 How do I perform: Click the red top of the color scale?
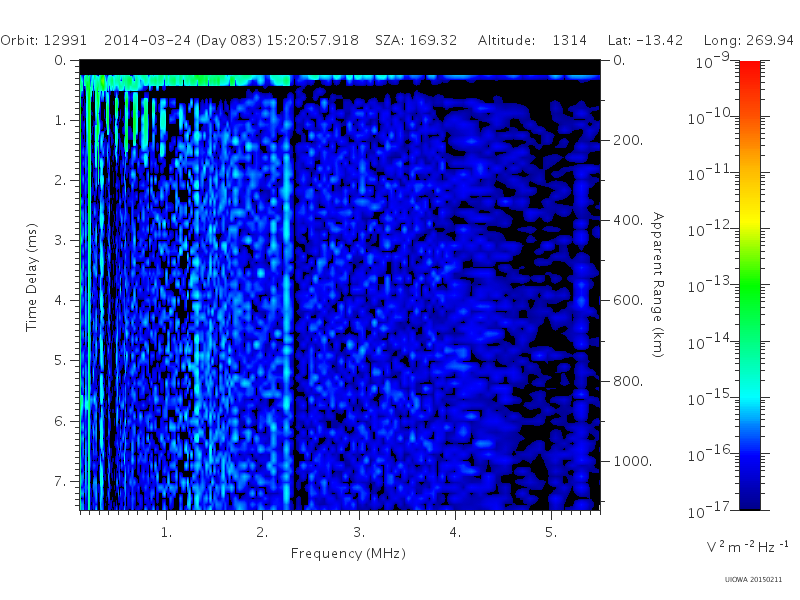(x=749, y=71)
